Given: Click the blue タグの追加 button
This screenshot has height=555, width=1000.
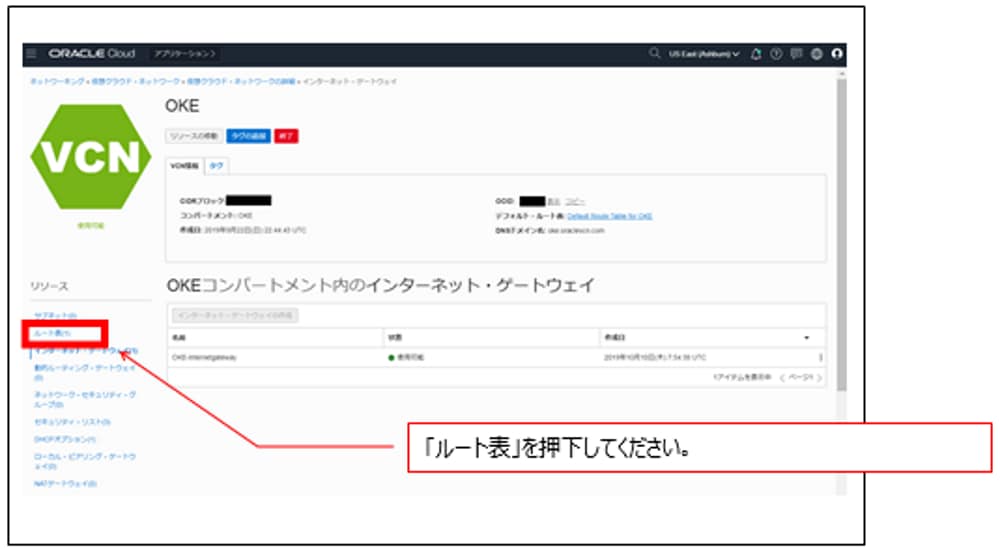Looking at the screenshot, I should (248, 136).
